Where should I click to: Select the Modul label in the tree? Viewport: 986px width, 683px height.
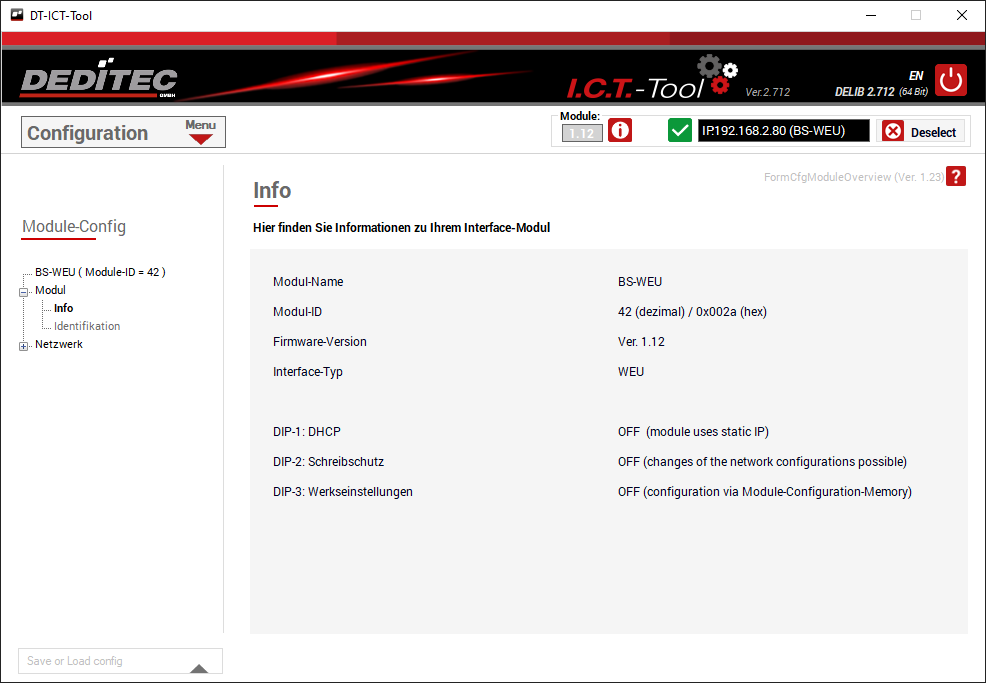point(50,290)
